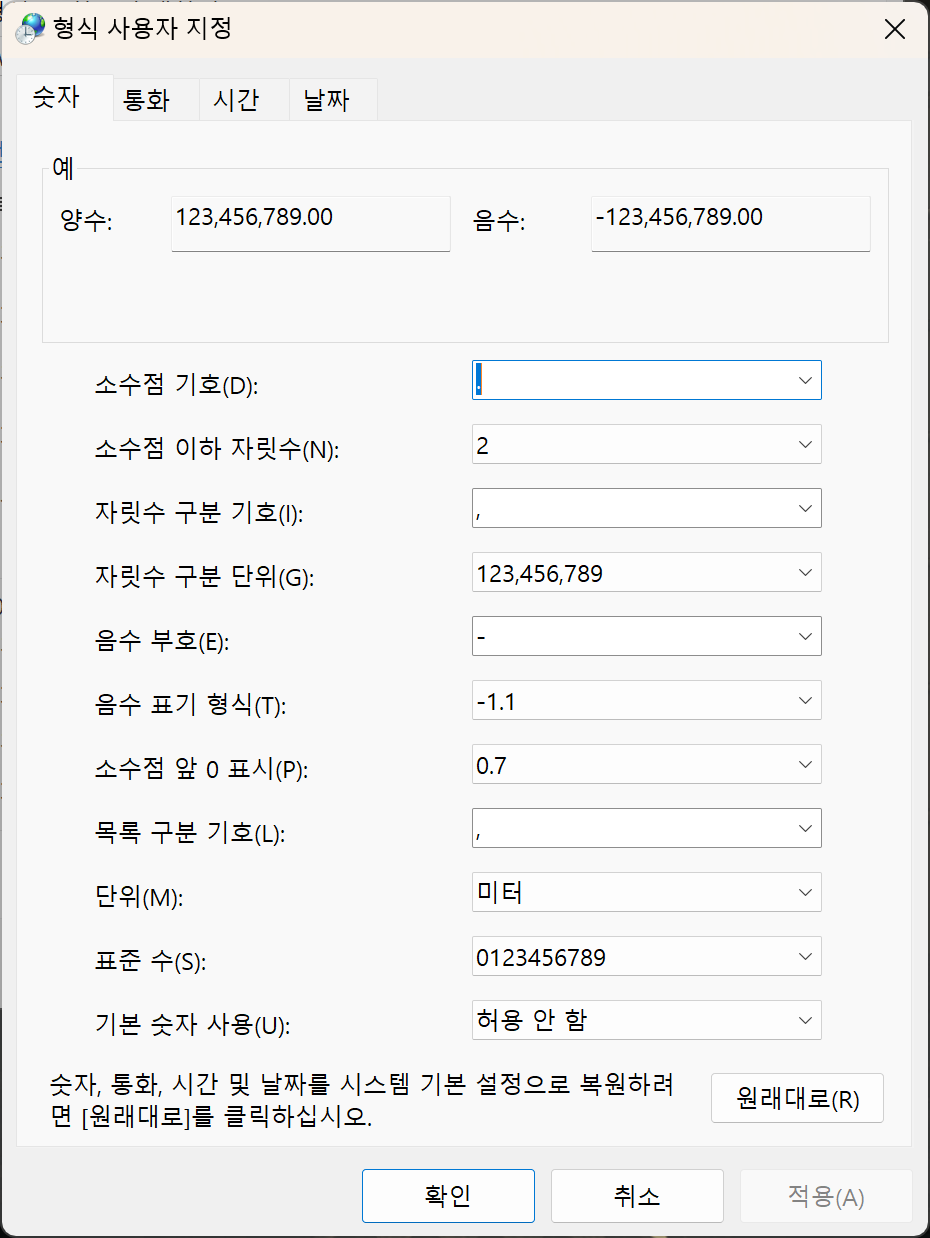Select the 숫자 tab
Viewport: 930px width, 1238px height.
(58, 98)
